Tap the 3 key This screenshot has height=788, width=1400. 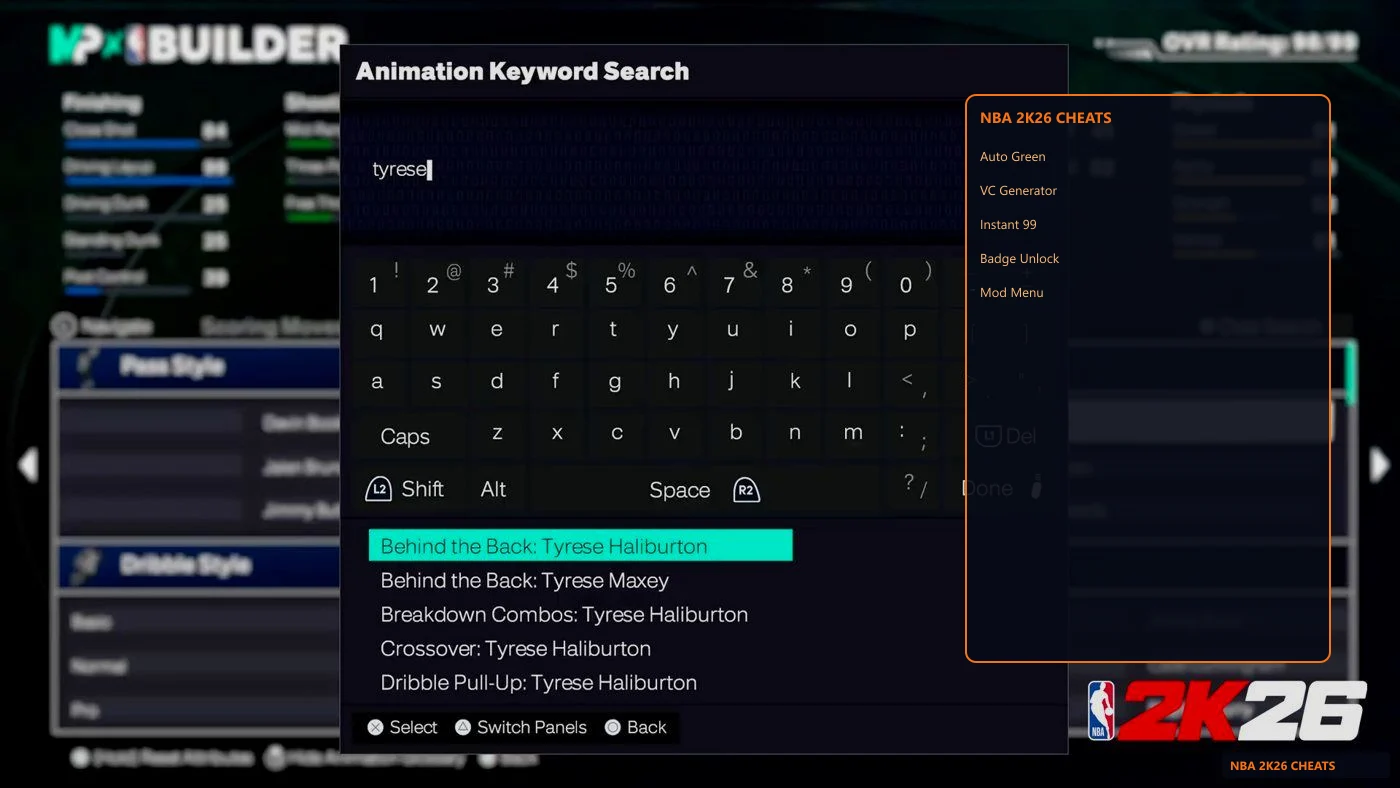click(x=496, y=283)
